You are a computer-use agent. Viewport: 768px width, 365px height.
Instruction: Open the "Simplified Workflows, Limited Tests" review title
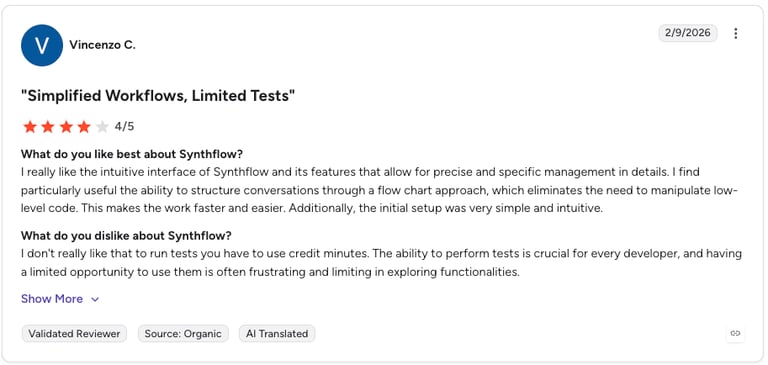tap(158, 96)
